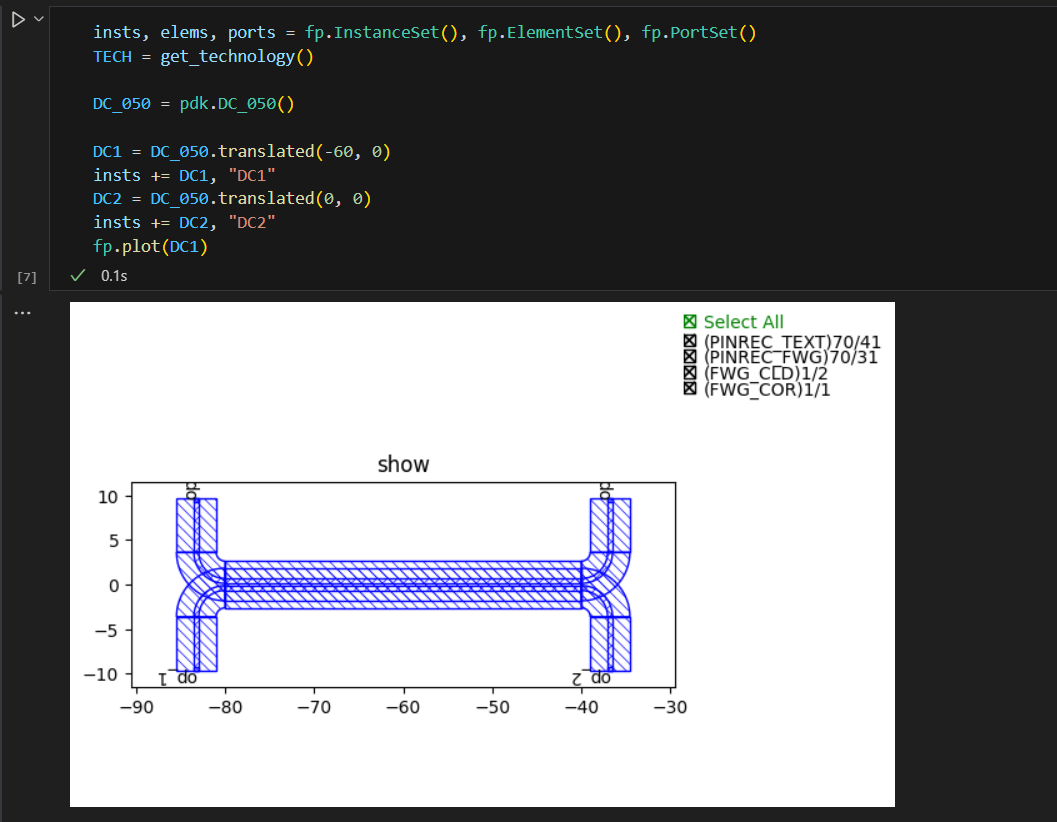Click the 0.1s execution time text

114,276
